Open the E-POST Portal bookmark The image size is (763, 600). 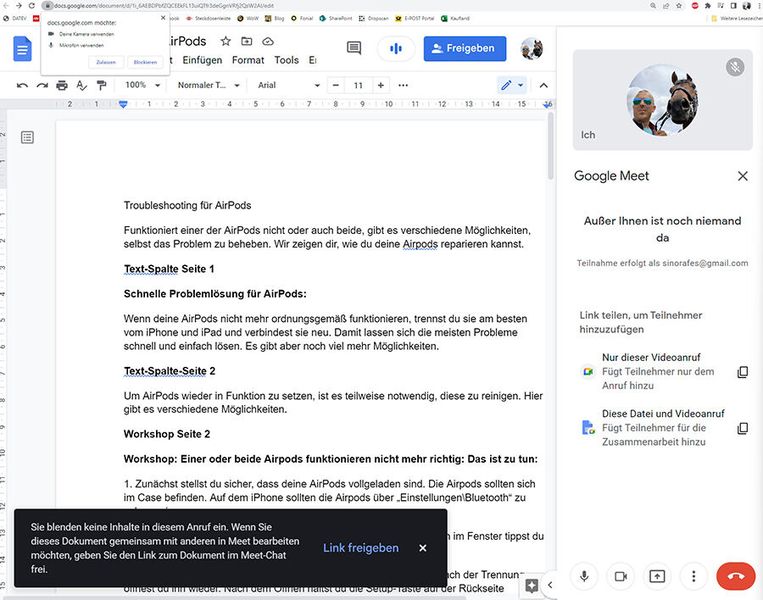(x=415, y=18)
